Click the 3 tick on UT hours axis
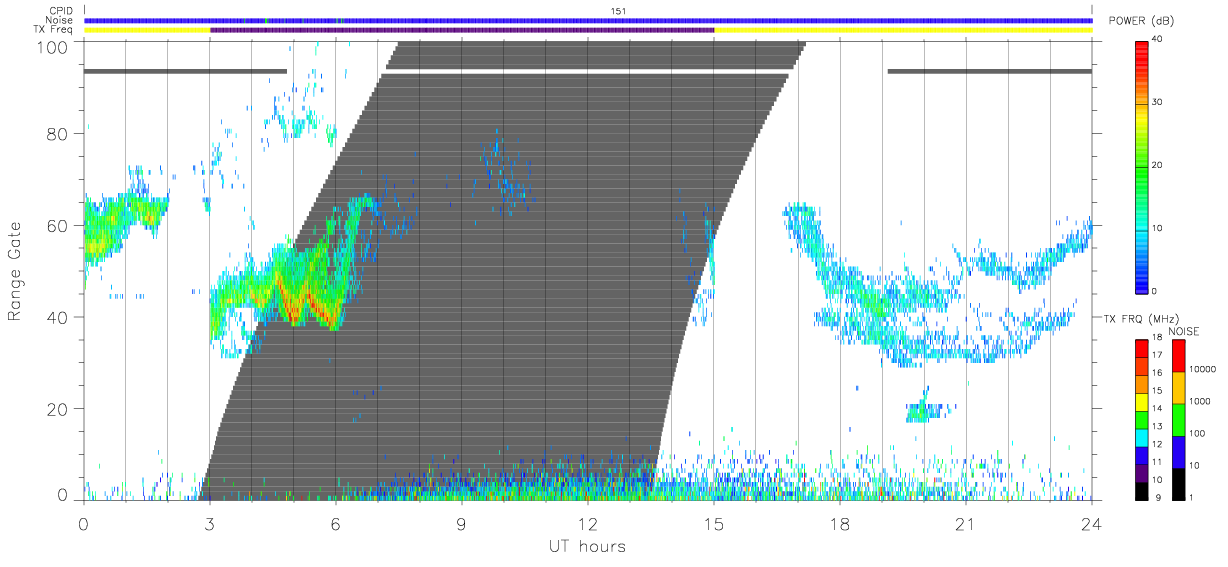Viewport: 1228px width, 567px height. pos(209,524)
